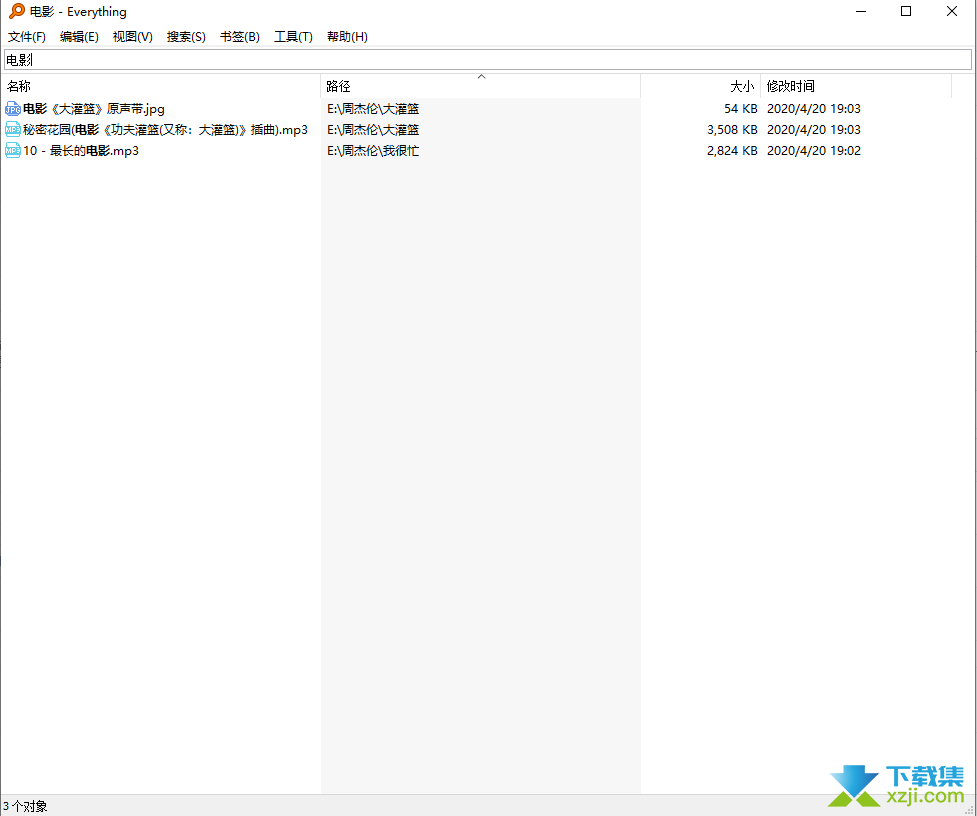Click the 2,824 KB size value
The height and width of the screenshot is (816, 977).
732,151
